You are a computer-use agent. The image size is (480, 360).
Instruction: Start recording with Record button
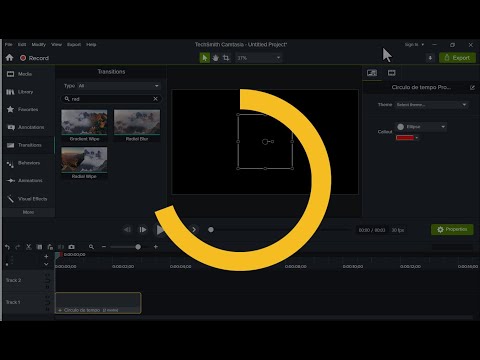34,58
